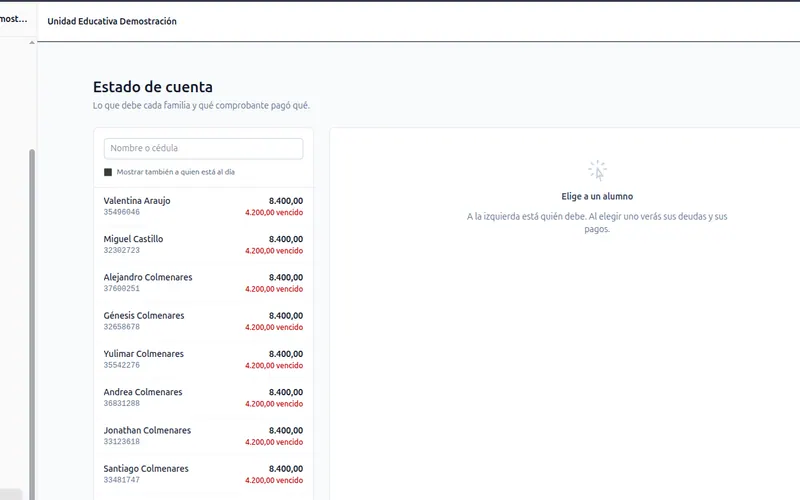Open Yulimar Colmenares account statement
The width and height of the screenshot is (800, 500).
click(203, 359)
